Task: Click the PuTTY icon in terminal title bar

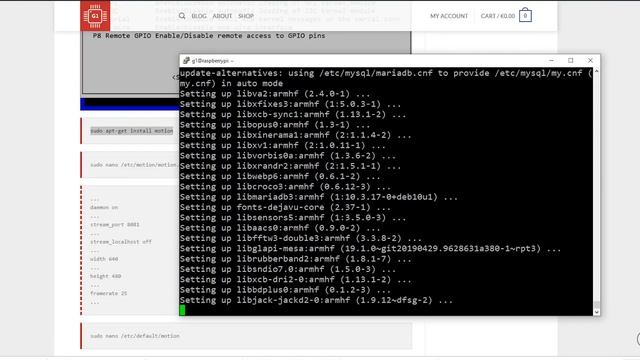Action: click(x=186, y=60)
